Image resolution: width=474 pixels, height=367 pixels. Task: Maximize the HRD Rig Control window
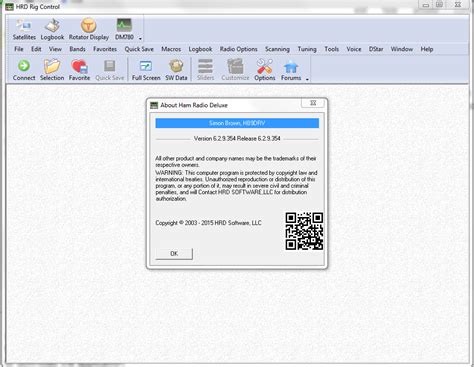click(x=440, y=5)
